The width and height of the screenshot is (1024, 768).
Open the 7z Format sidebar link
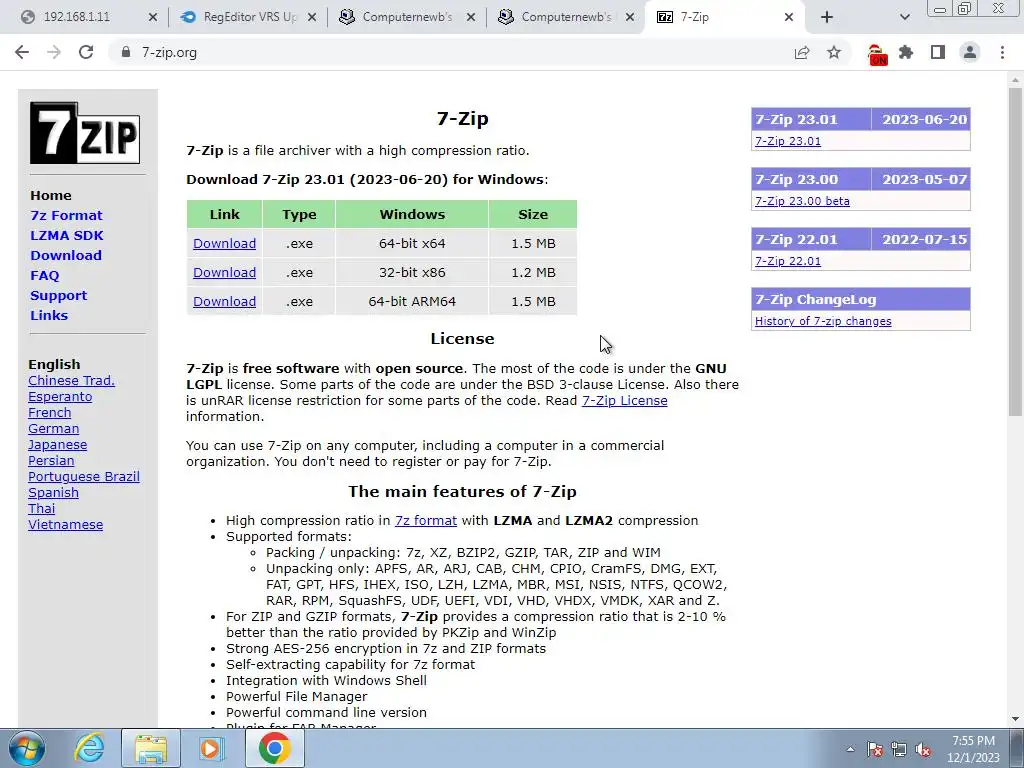tap(66, 216)
